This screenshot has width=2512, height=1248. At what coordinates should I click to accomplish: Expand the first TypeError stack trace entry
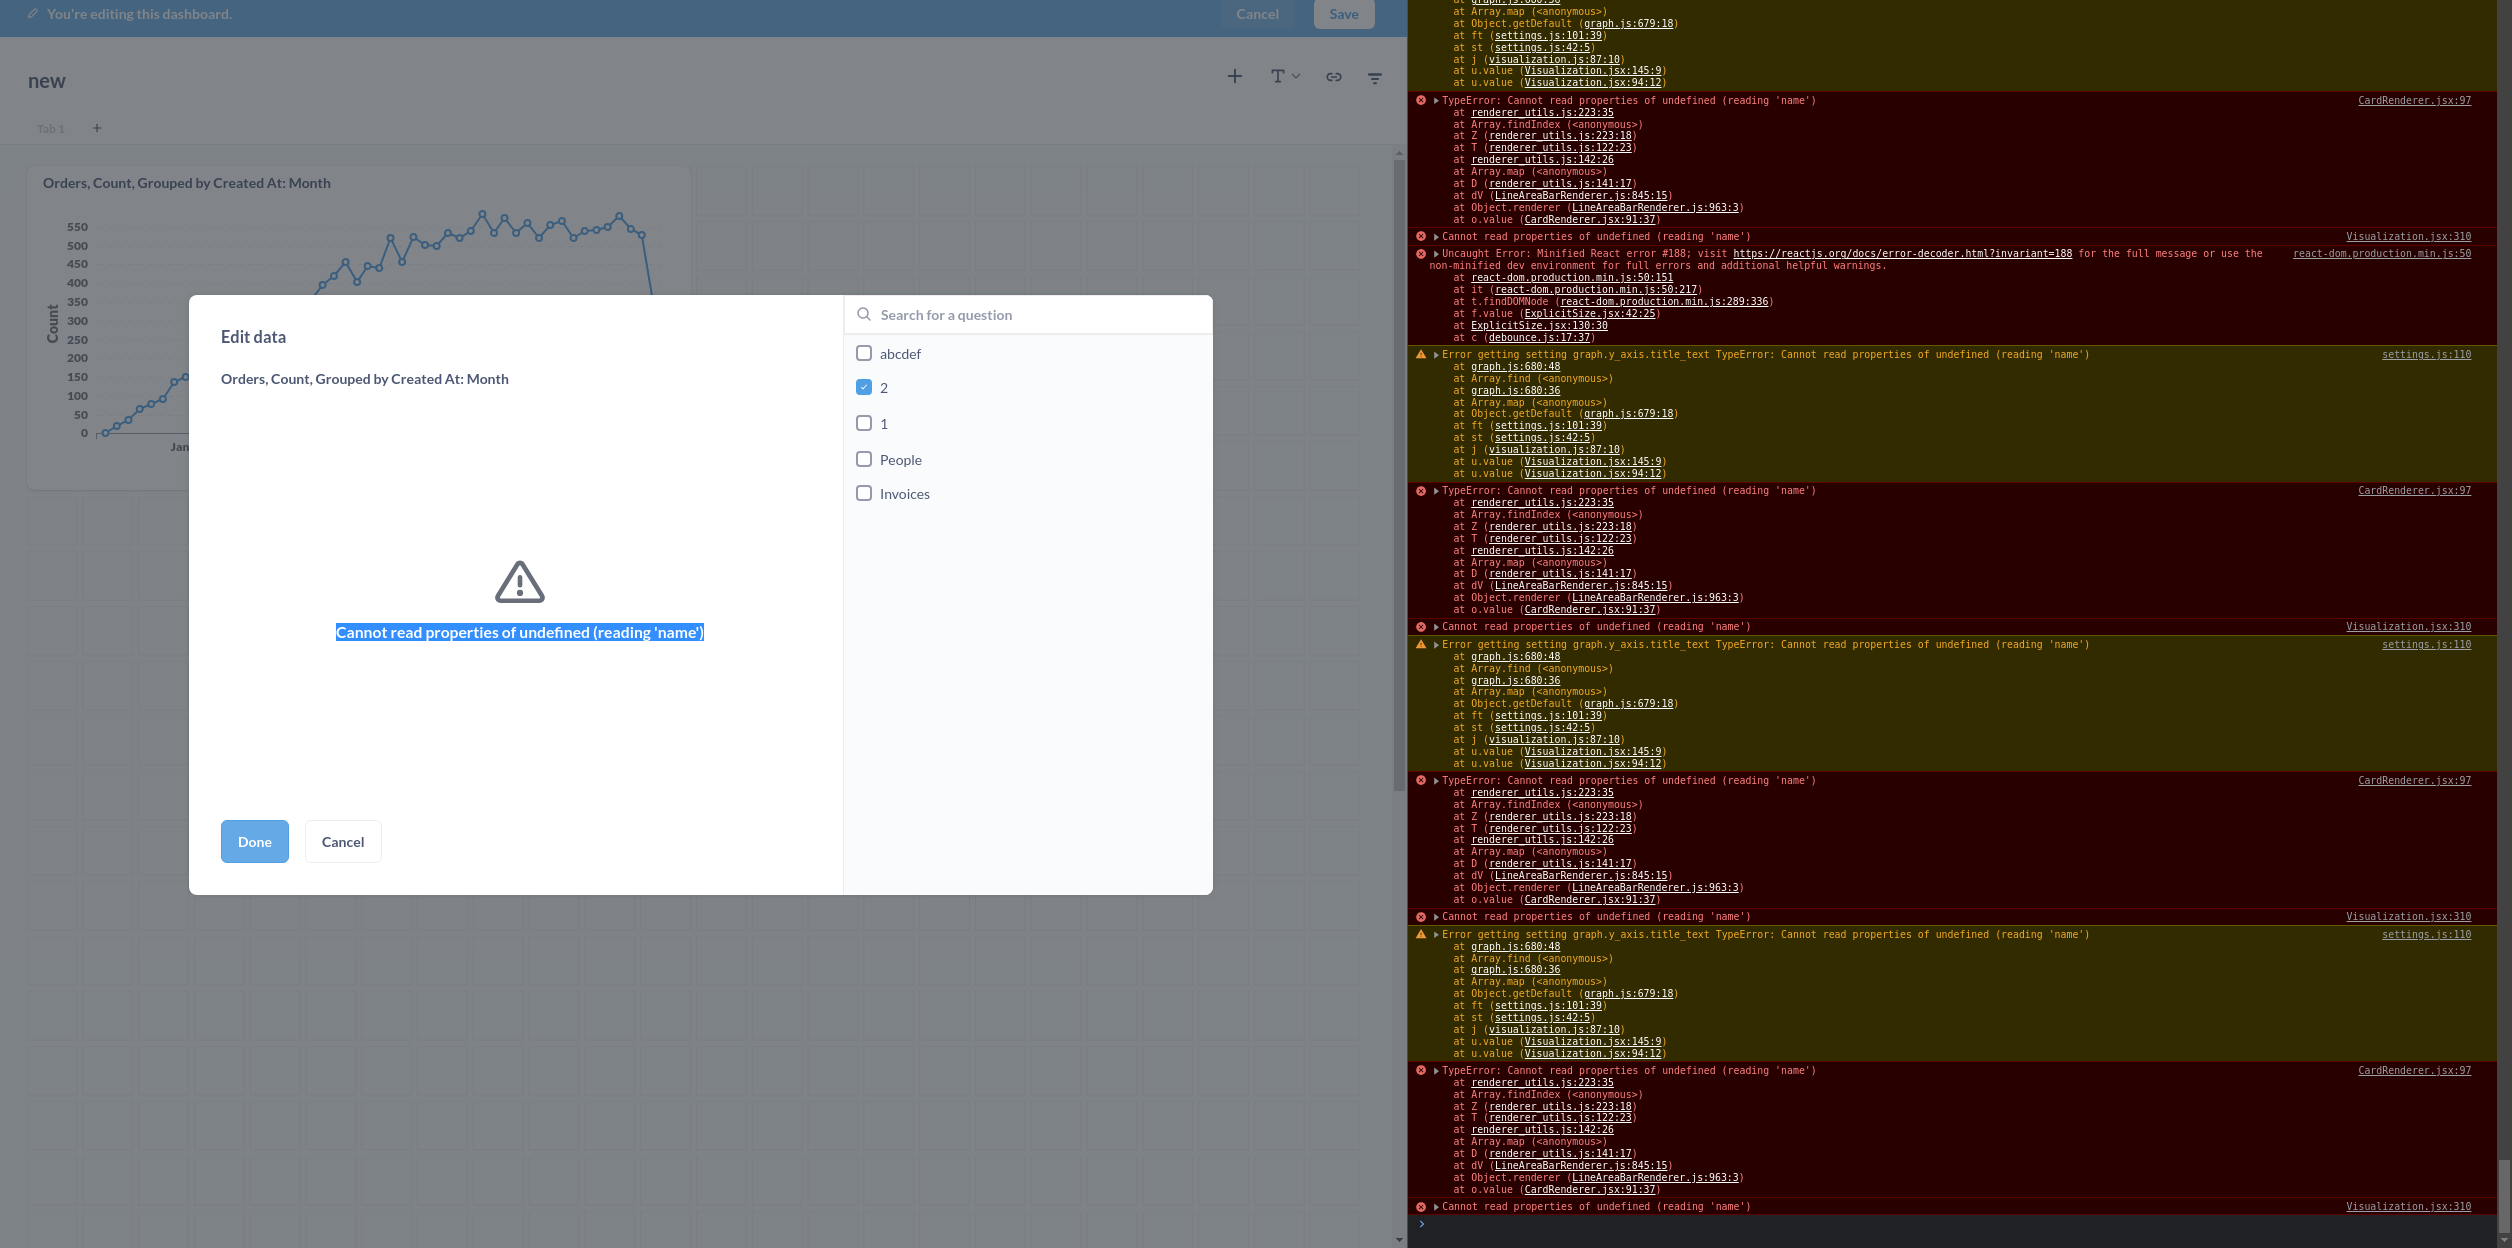[1434, 100]
